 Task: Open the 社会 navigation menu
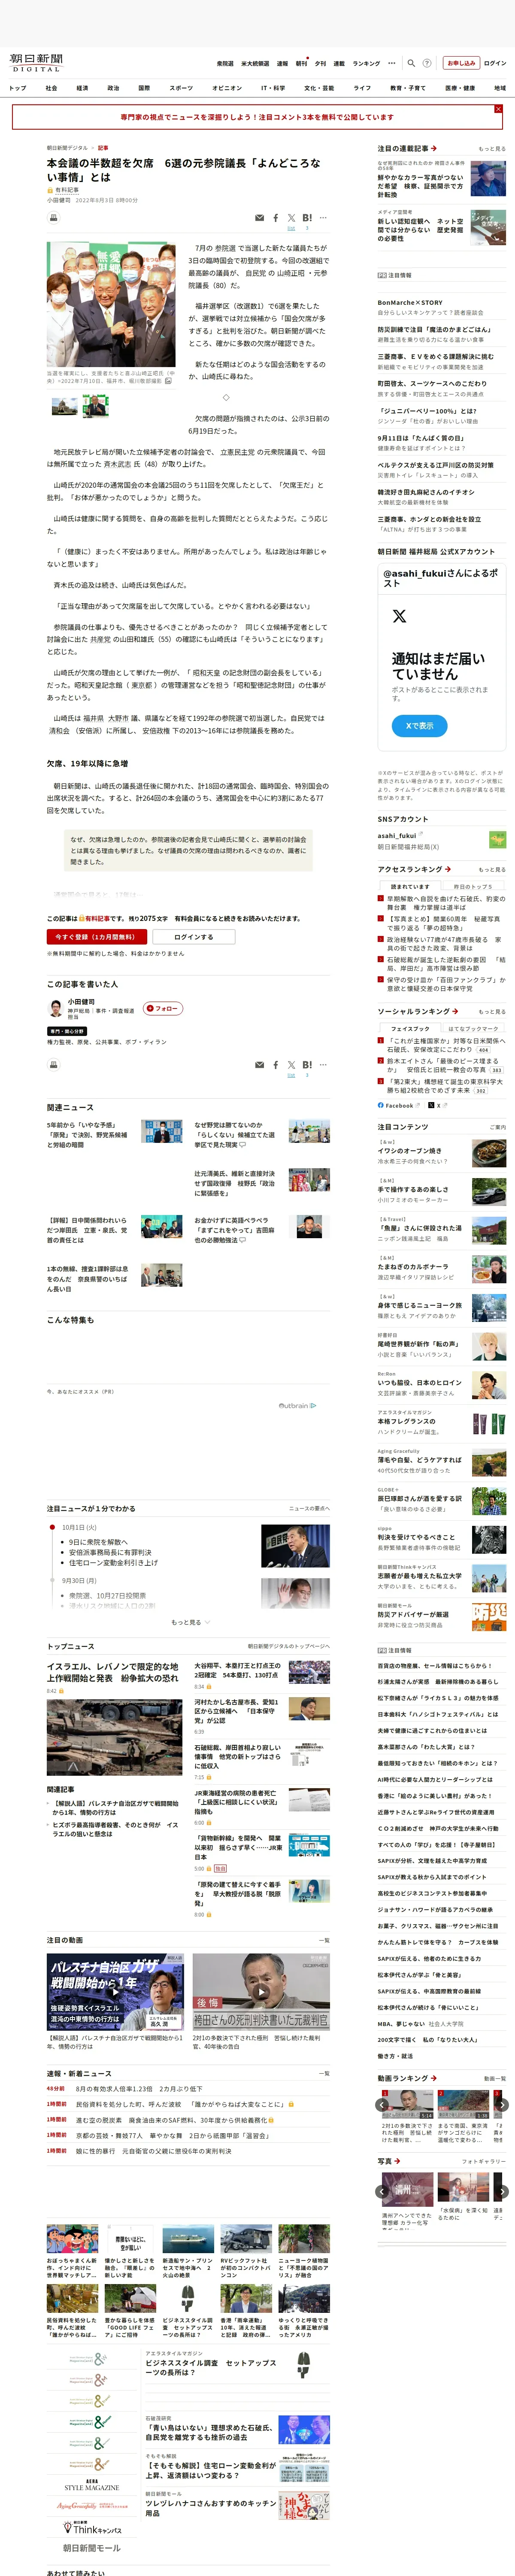point(51,88)
